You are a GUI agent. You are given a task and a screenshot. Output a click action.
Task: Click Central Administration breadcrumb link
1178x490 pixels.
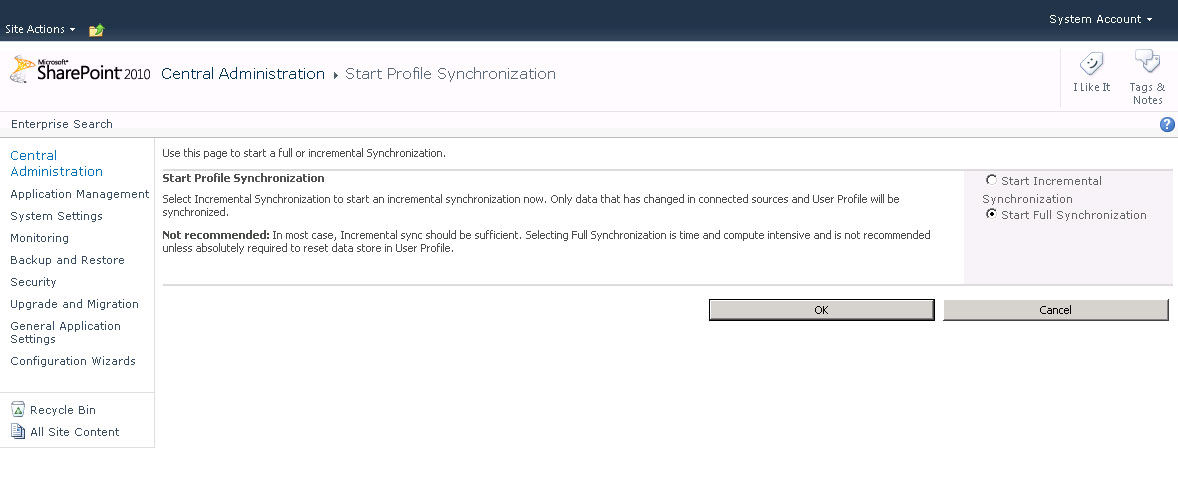tap(243, 74)
